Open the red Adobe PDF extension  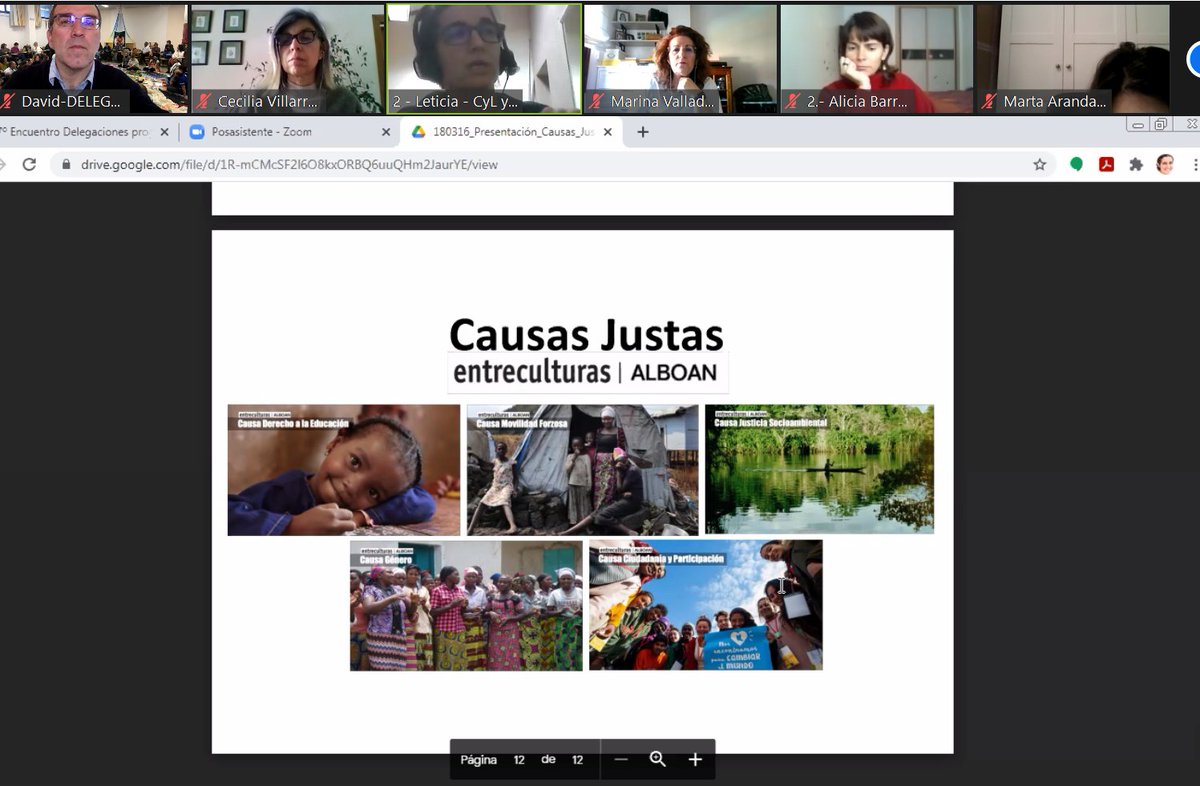pyautogui.click(x=1106, y=164)
